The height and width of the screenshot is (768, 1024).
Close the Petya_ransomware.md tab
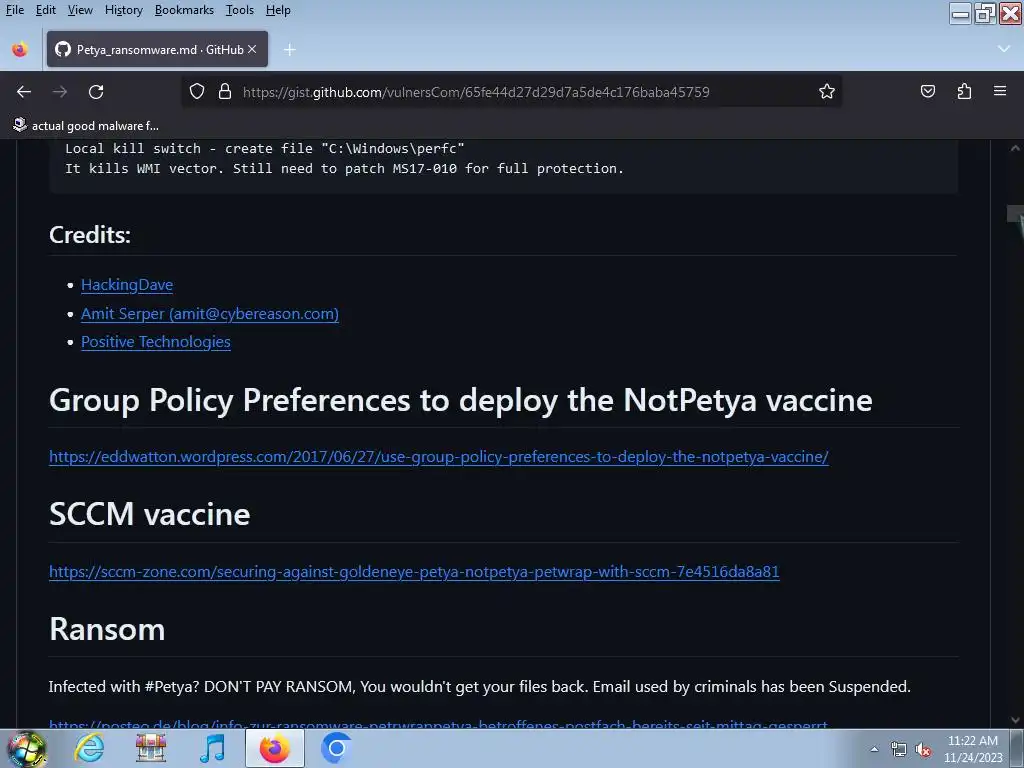252,49
